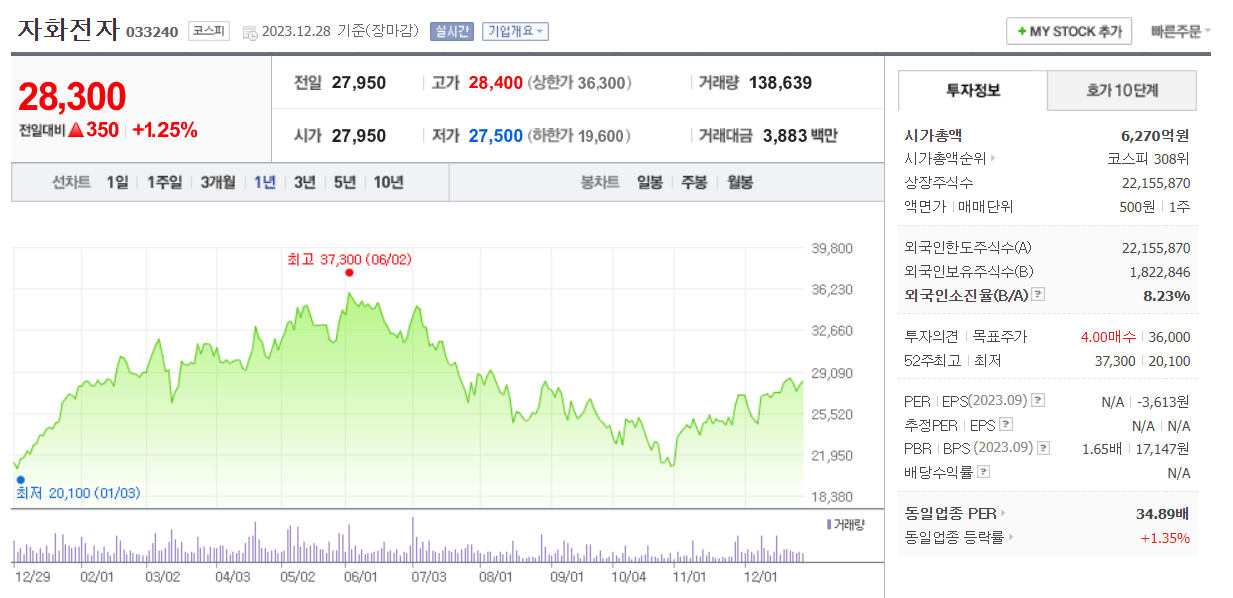Viewport: 1233px width, 598px height.
Task: Click help icon next to PER EPS(2023.09)
Action: pos(1038,401)
